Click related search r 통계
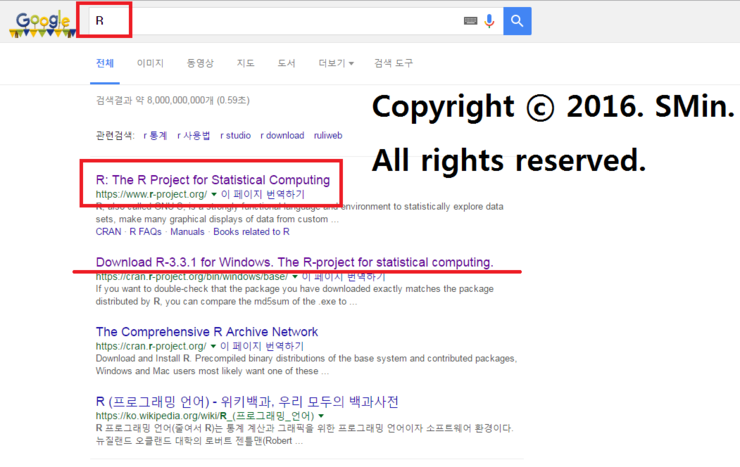 pyautogui.click(x=155, y=136)
